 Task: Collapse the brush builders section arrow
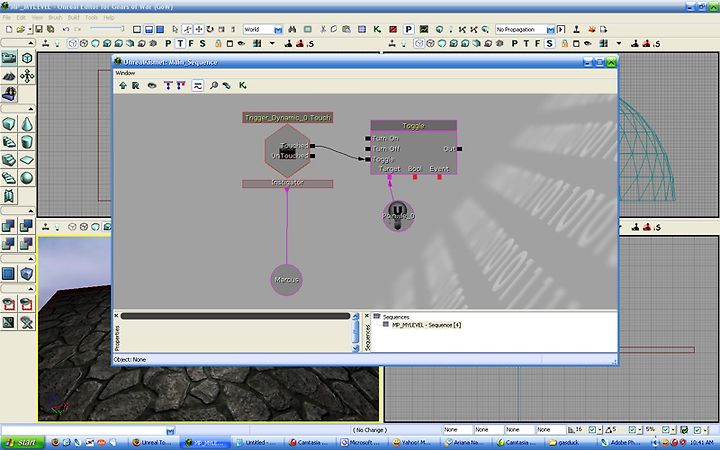[30, 109]
